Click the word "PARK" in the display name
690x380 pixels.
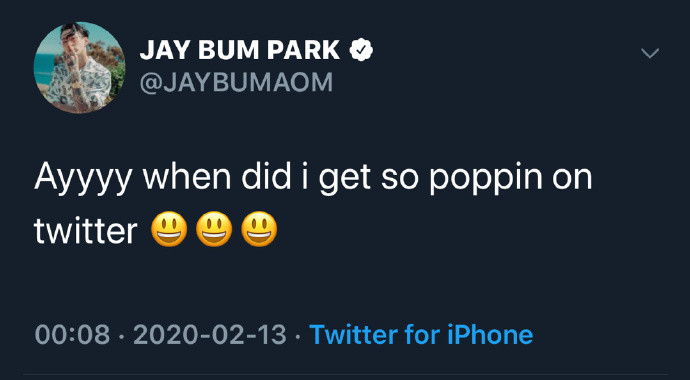[304, 50]
